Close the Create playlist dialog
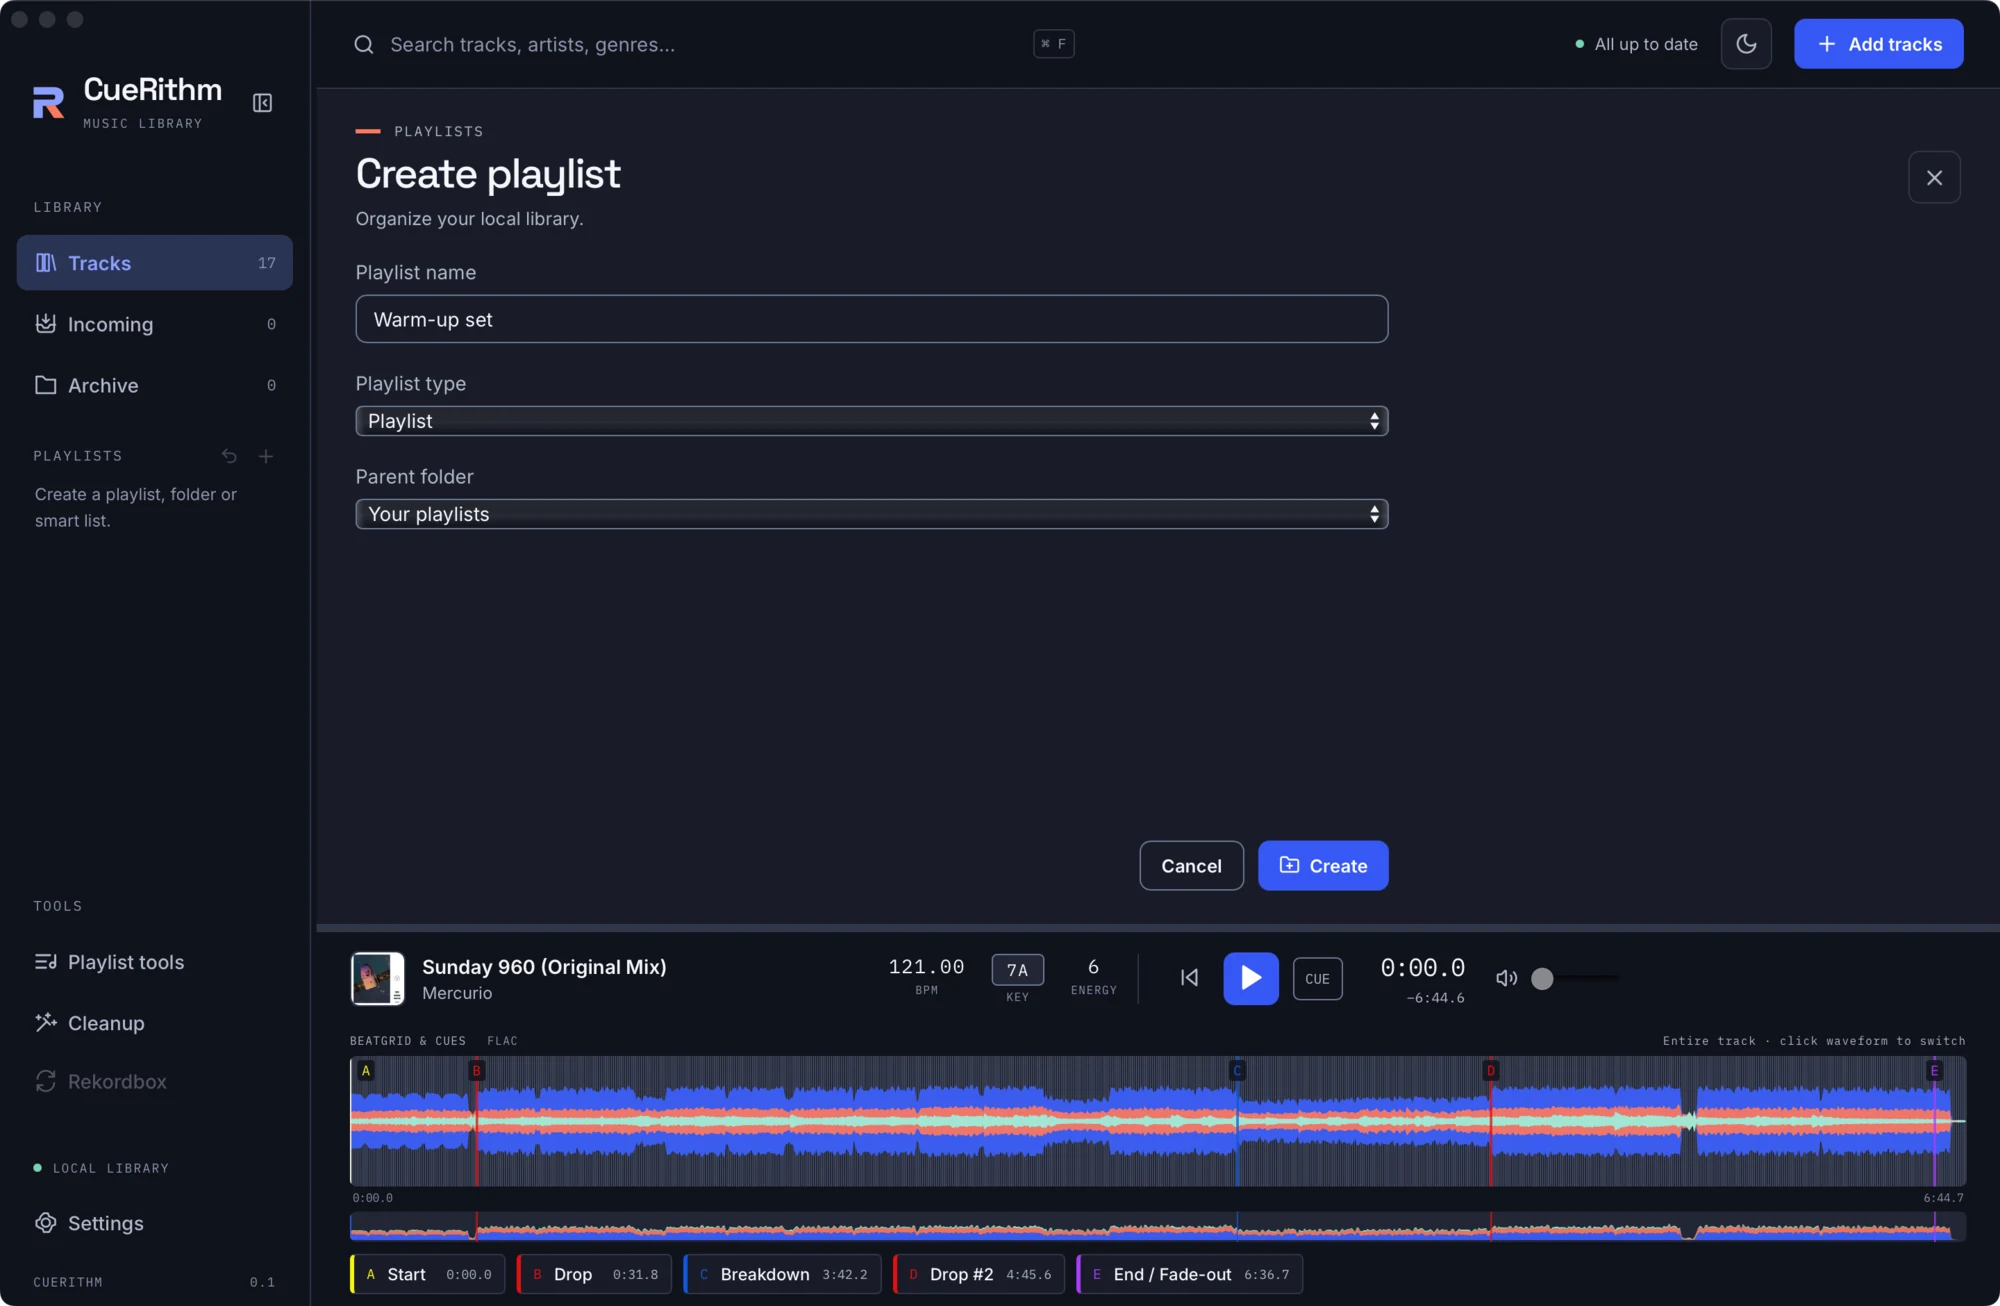 [1934, 177]
